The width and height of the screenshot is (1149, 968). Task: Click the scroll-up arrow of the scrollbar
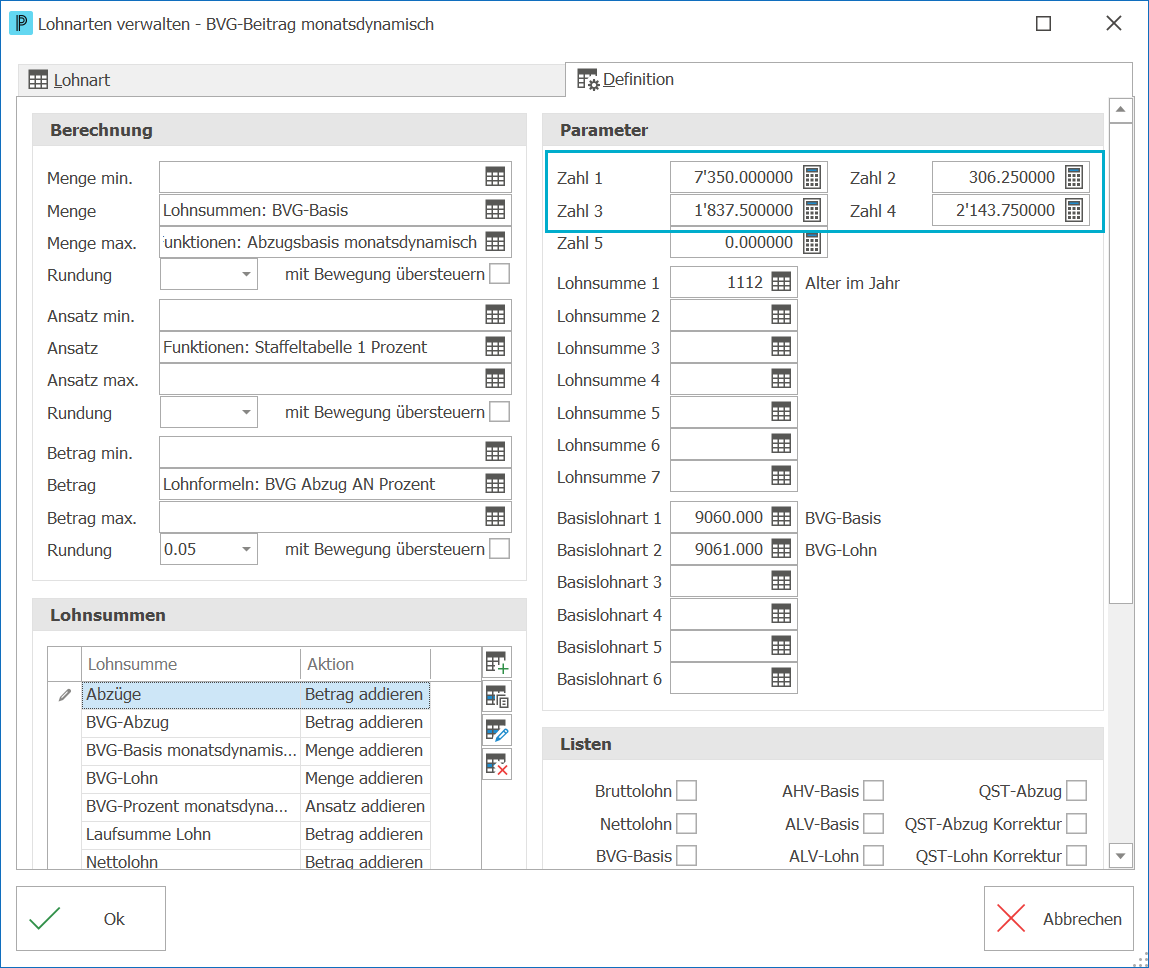click(1120, 110)
